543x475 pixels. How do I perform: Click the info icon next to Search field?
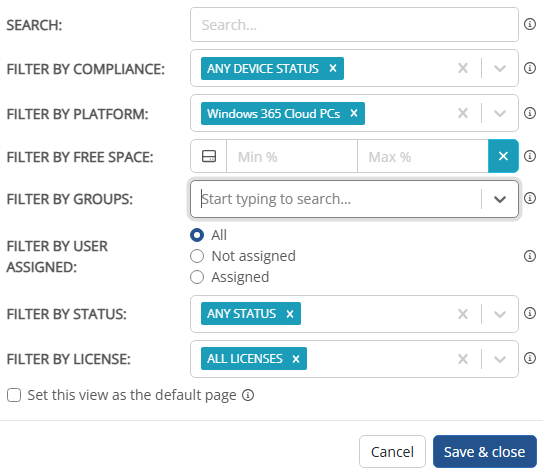click(530, 24)
